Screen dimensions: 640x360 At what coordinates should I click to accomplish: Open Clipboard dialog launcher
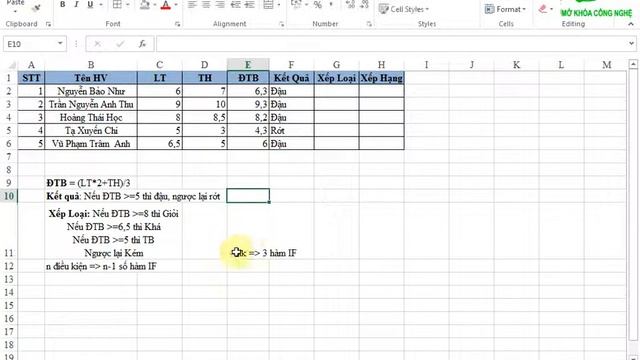tap(48, 24)
